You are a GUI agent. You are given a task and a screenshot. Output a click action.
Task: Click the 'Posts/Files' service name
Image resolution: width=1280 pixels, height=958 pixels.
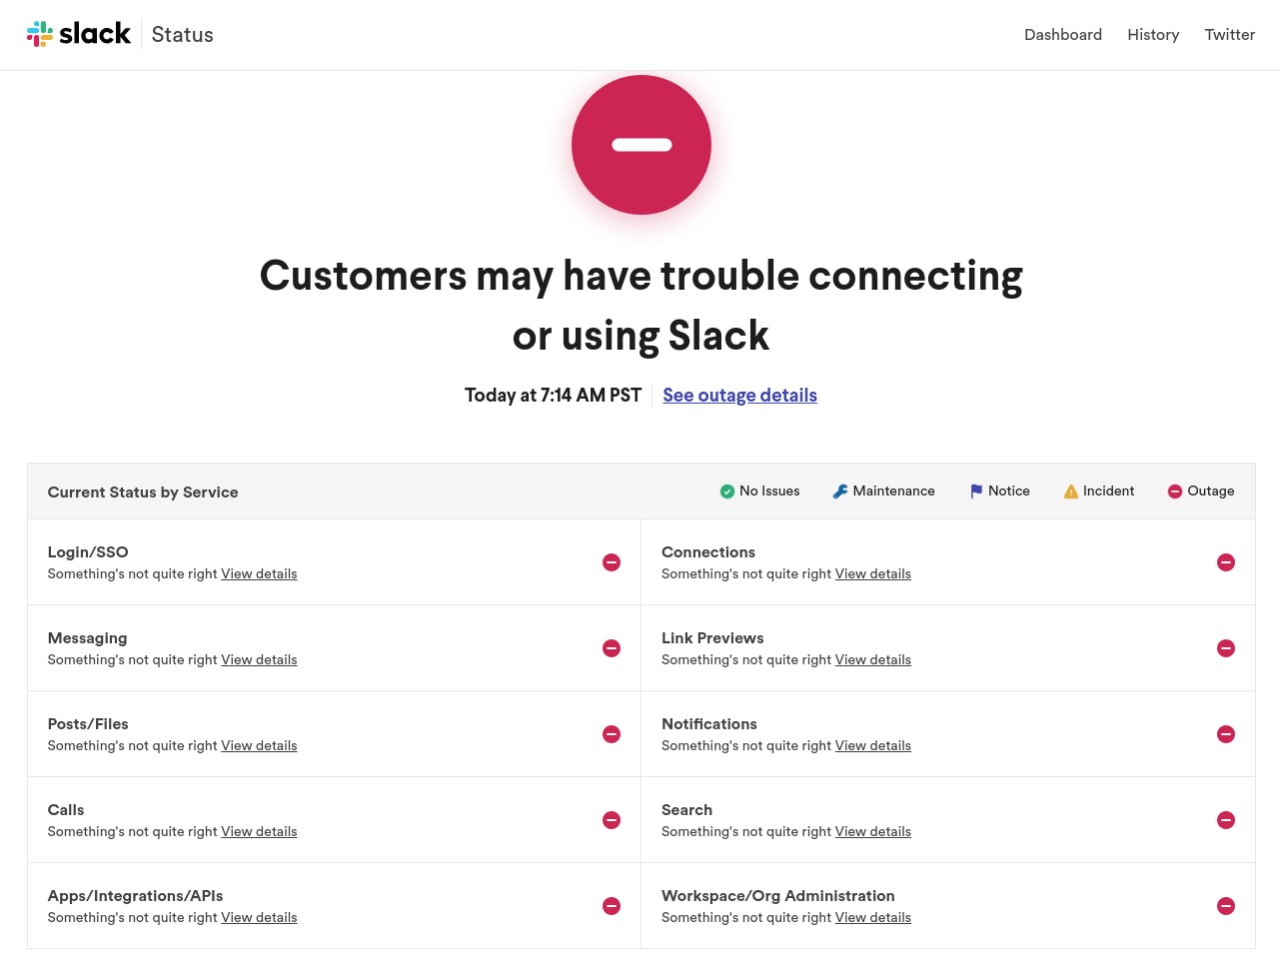[88, 724]
